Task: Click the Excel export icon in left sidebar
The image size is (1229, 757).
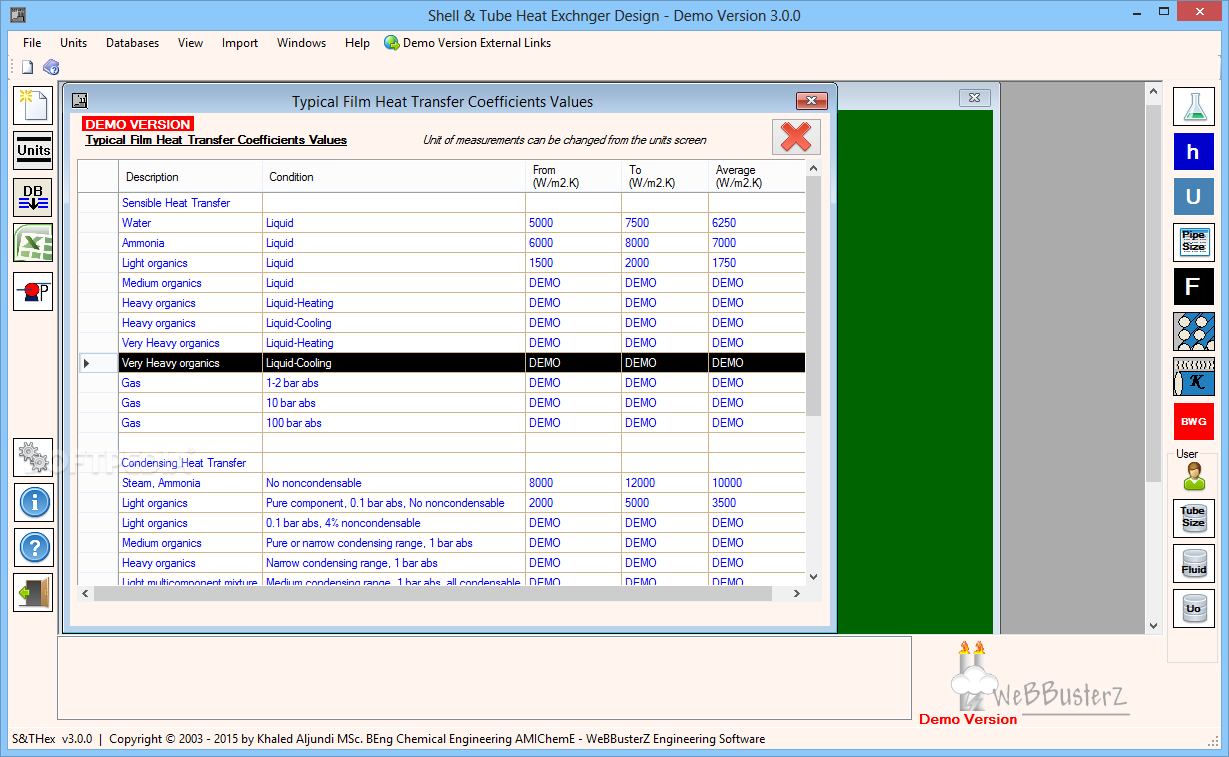Action: (x=33, y=243)
